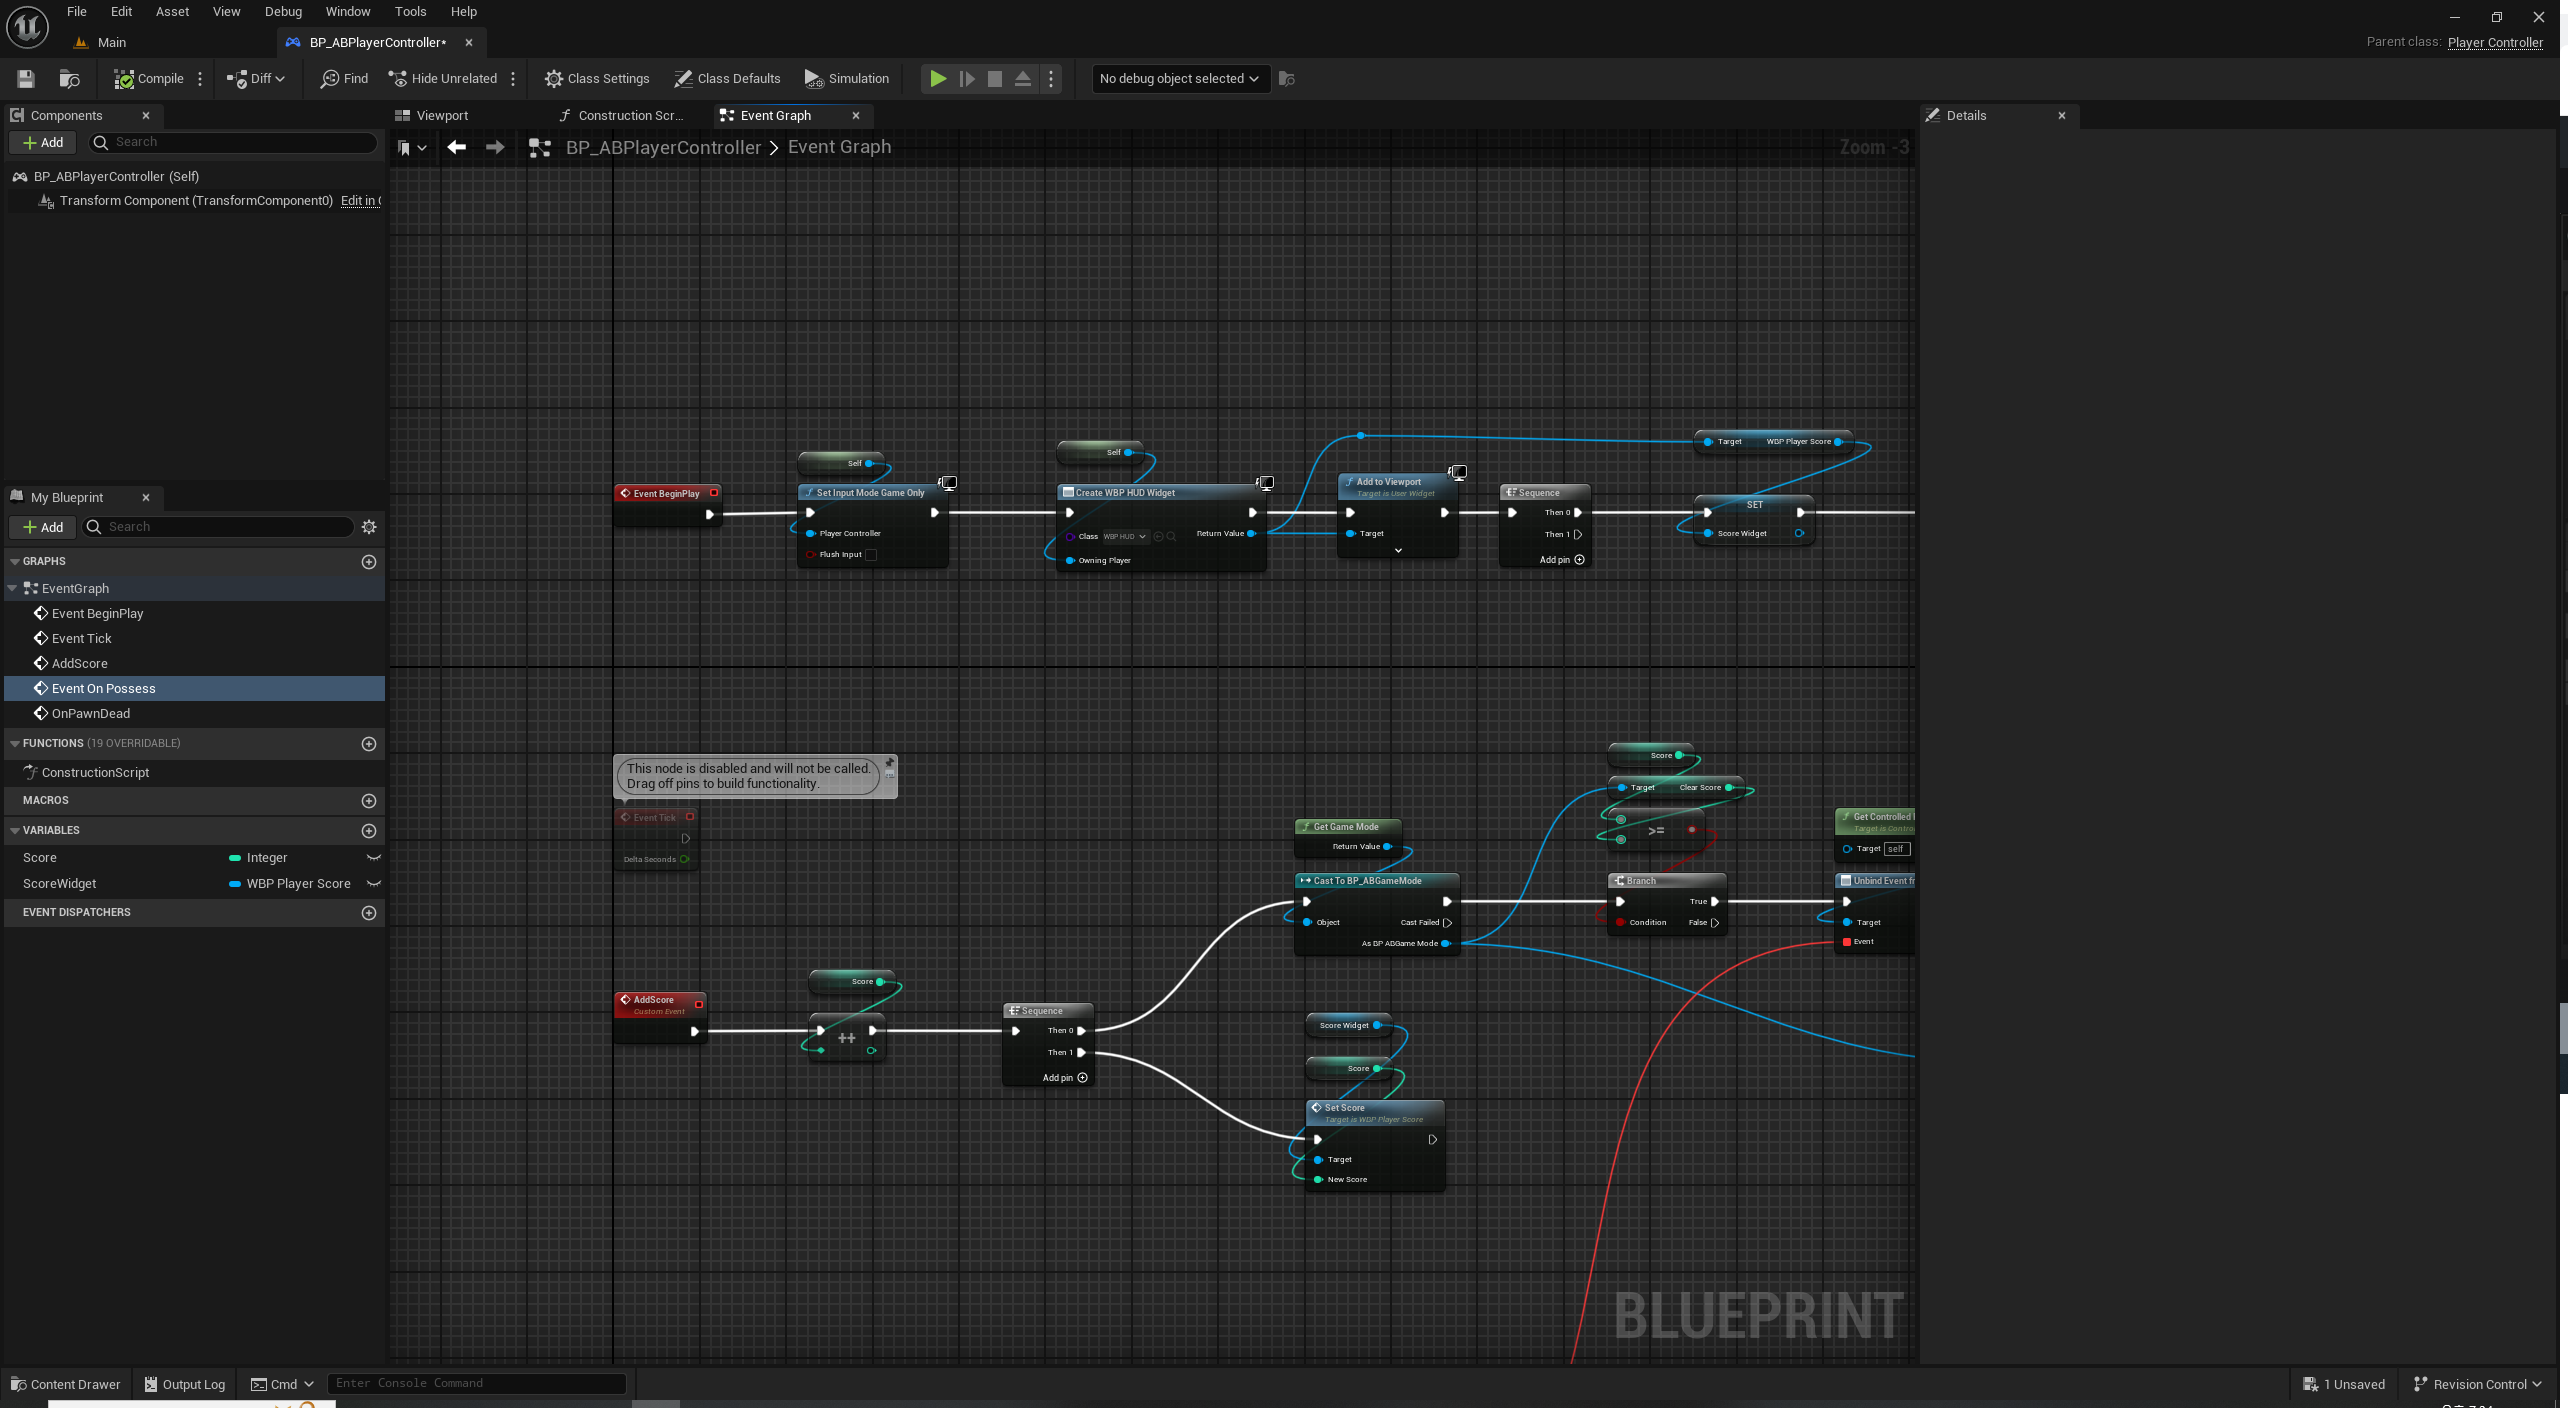This screenshot has height=1408, width=2568.
Task: Click the Components search field
Action: [232, 143]
